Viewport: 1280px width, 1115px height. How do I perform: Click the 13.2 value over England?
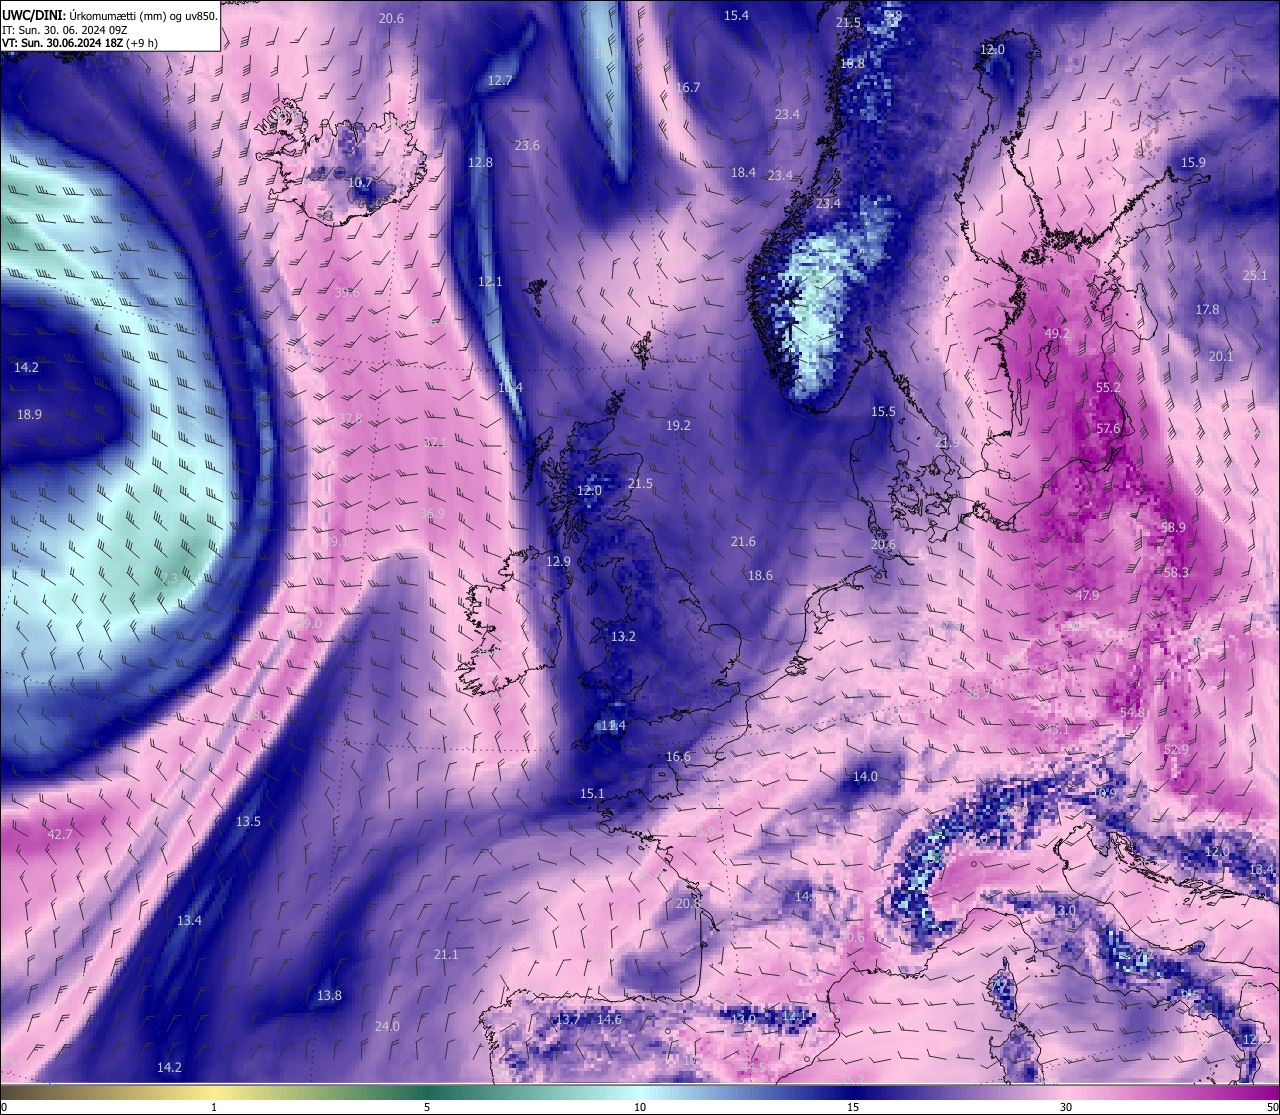[623, 636]
